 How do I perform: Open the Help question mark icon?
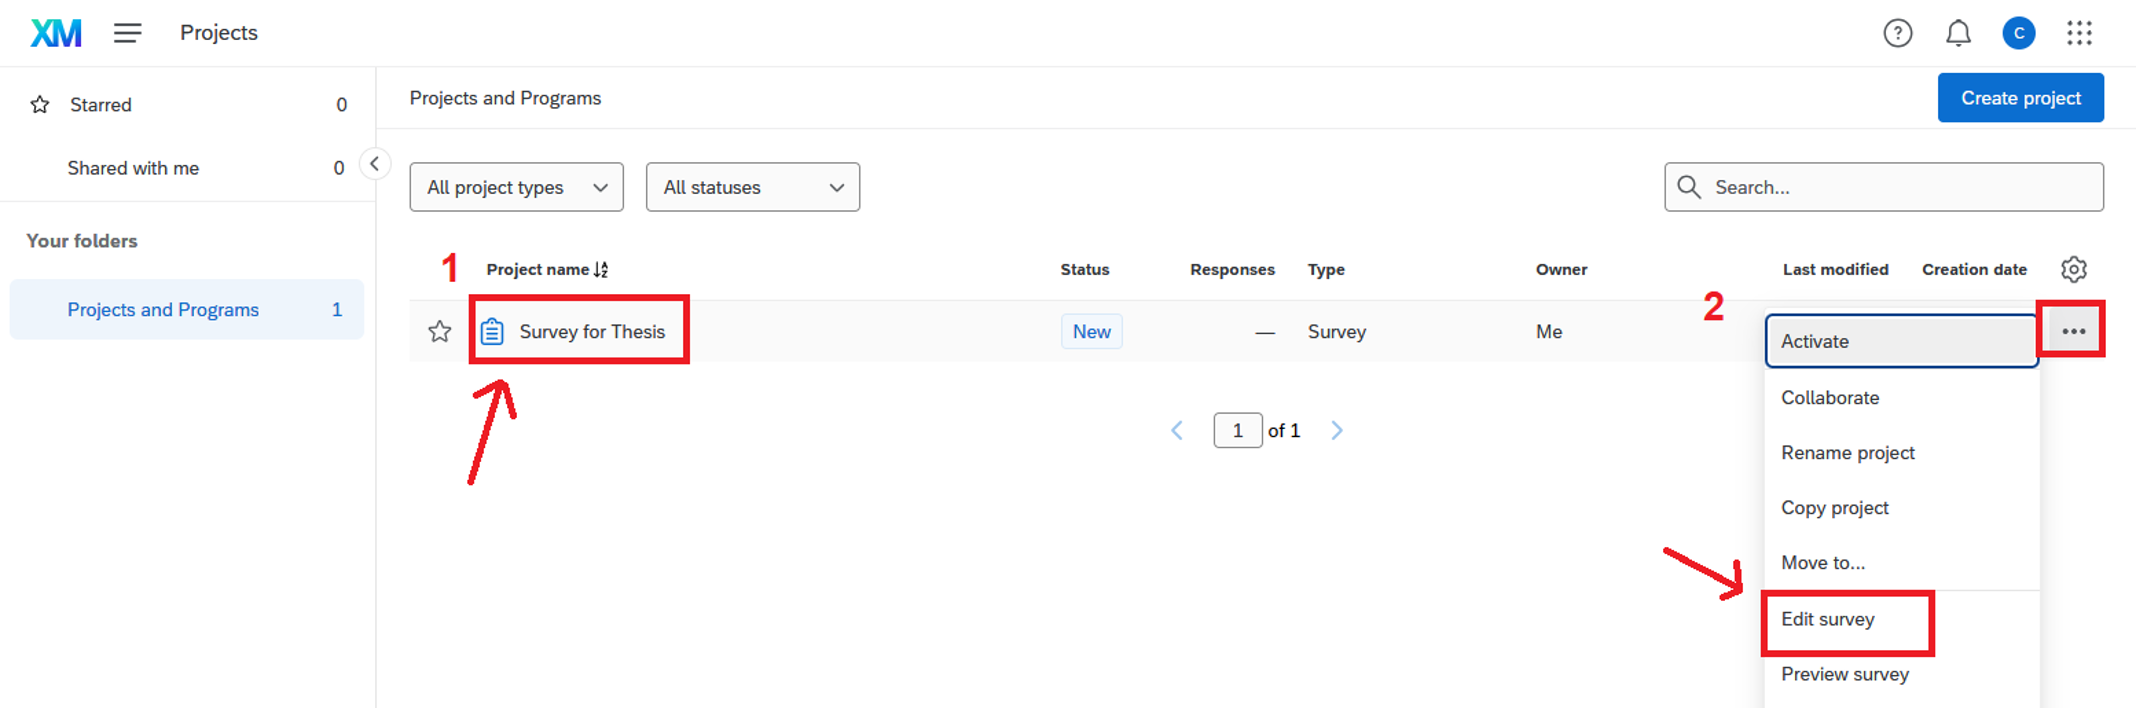click(x=1897, y=33)
